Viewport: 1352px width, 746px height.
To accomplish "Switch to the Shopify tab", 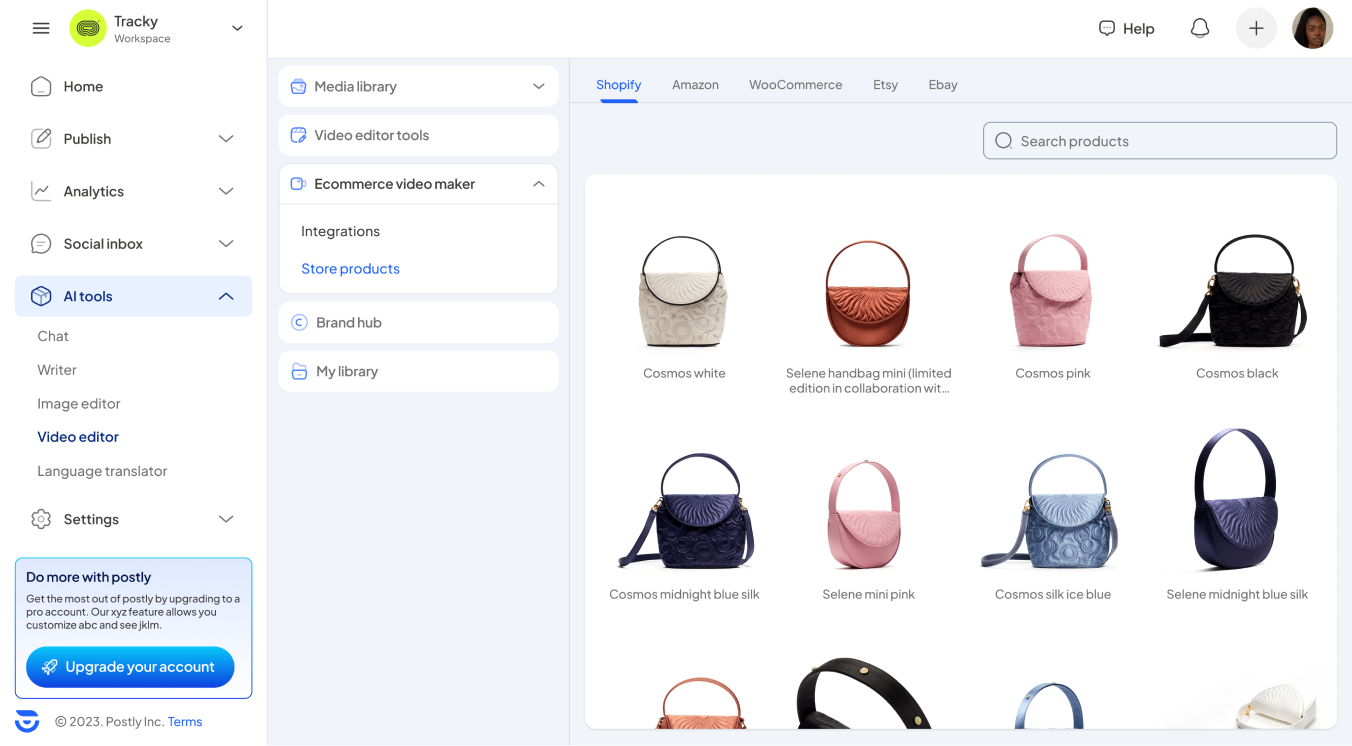I will tap(619, 85).
